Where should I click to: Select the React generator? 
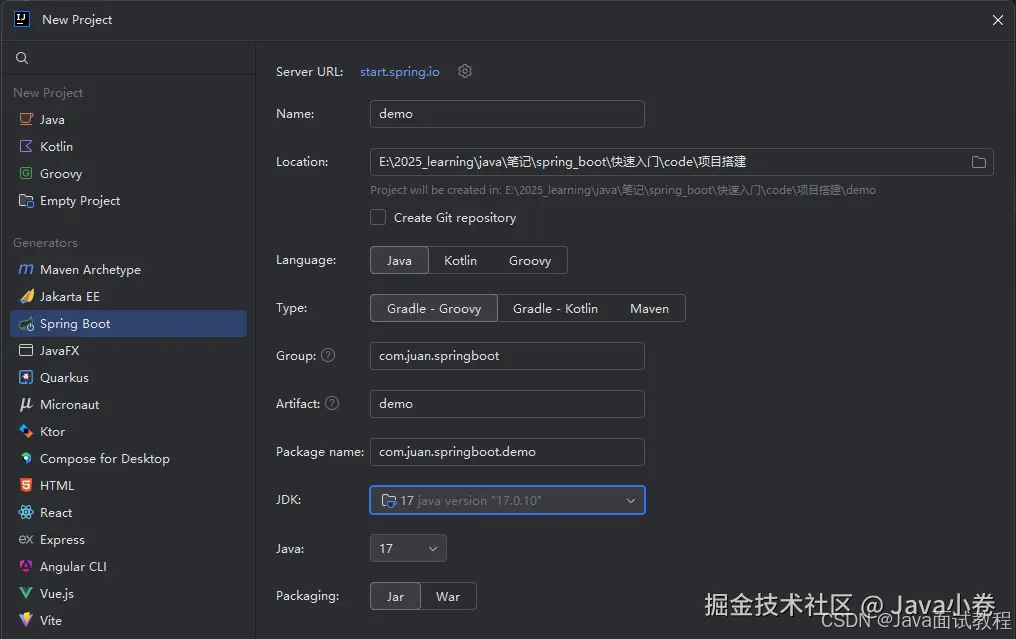55,512
